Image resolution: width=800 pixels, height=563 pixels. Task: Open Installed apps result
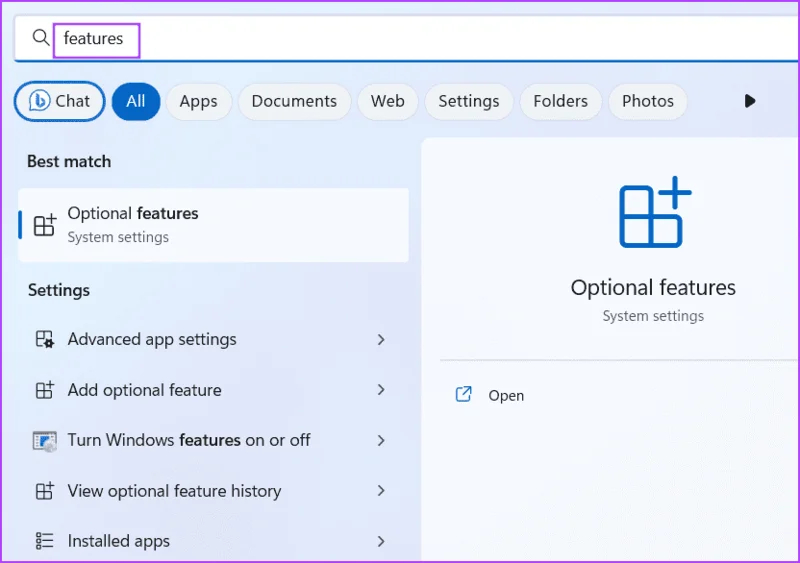click(x=213, y=541)
